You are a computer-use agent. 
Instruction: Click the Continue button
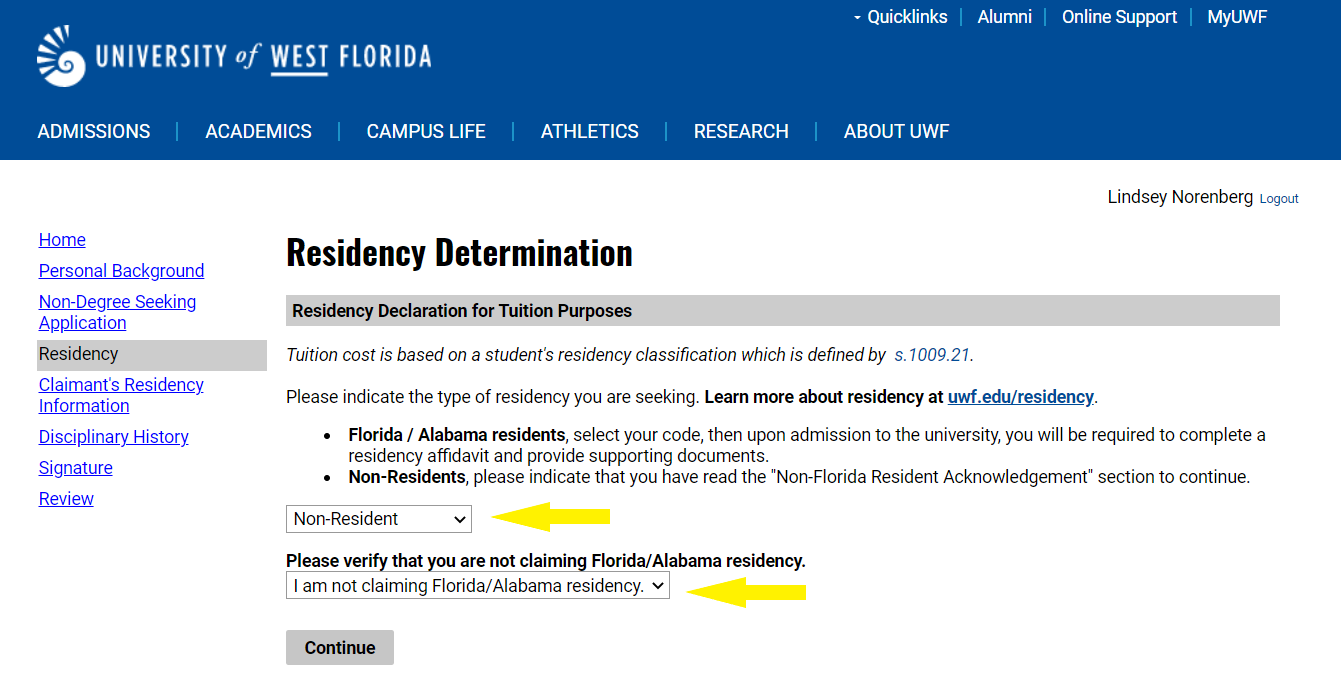[x=340, y=648]
